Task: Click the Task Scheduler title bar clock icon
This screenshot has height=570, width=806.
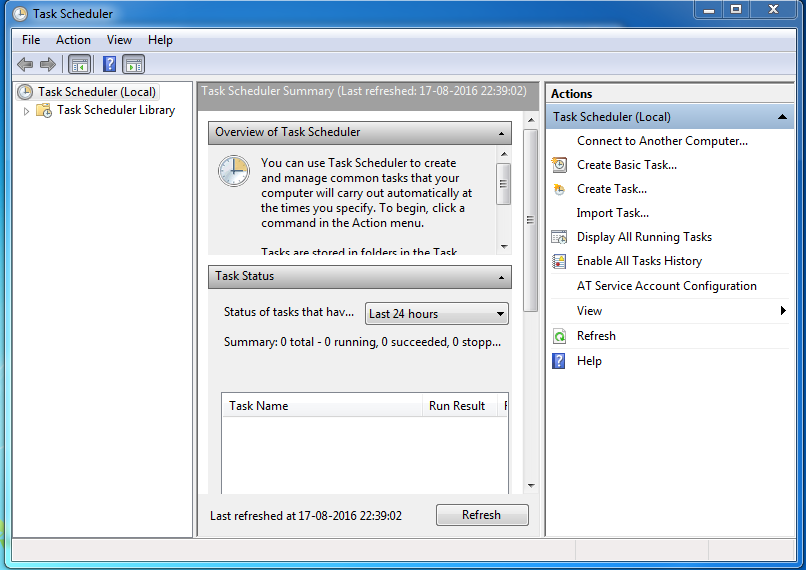Action: click(20, 14)
